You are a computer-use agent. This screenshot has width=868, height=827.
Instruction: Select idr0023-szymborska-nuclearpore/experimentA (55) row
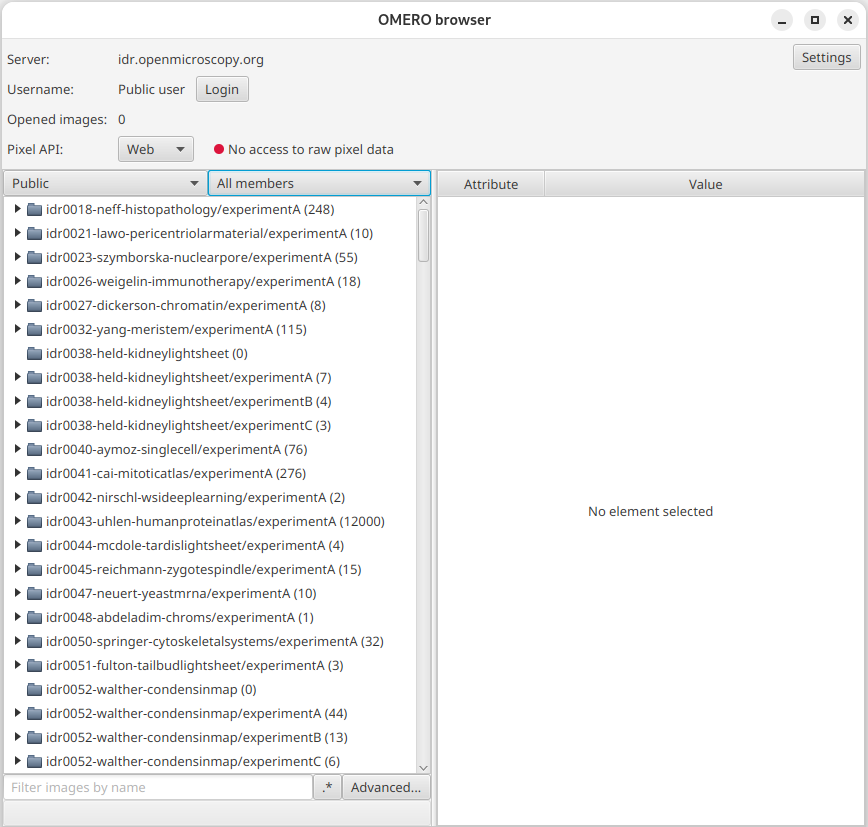210,257
